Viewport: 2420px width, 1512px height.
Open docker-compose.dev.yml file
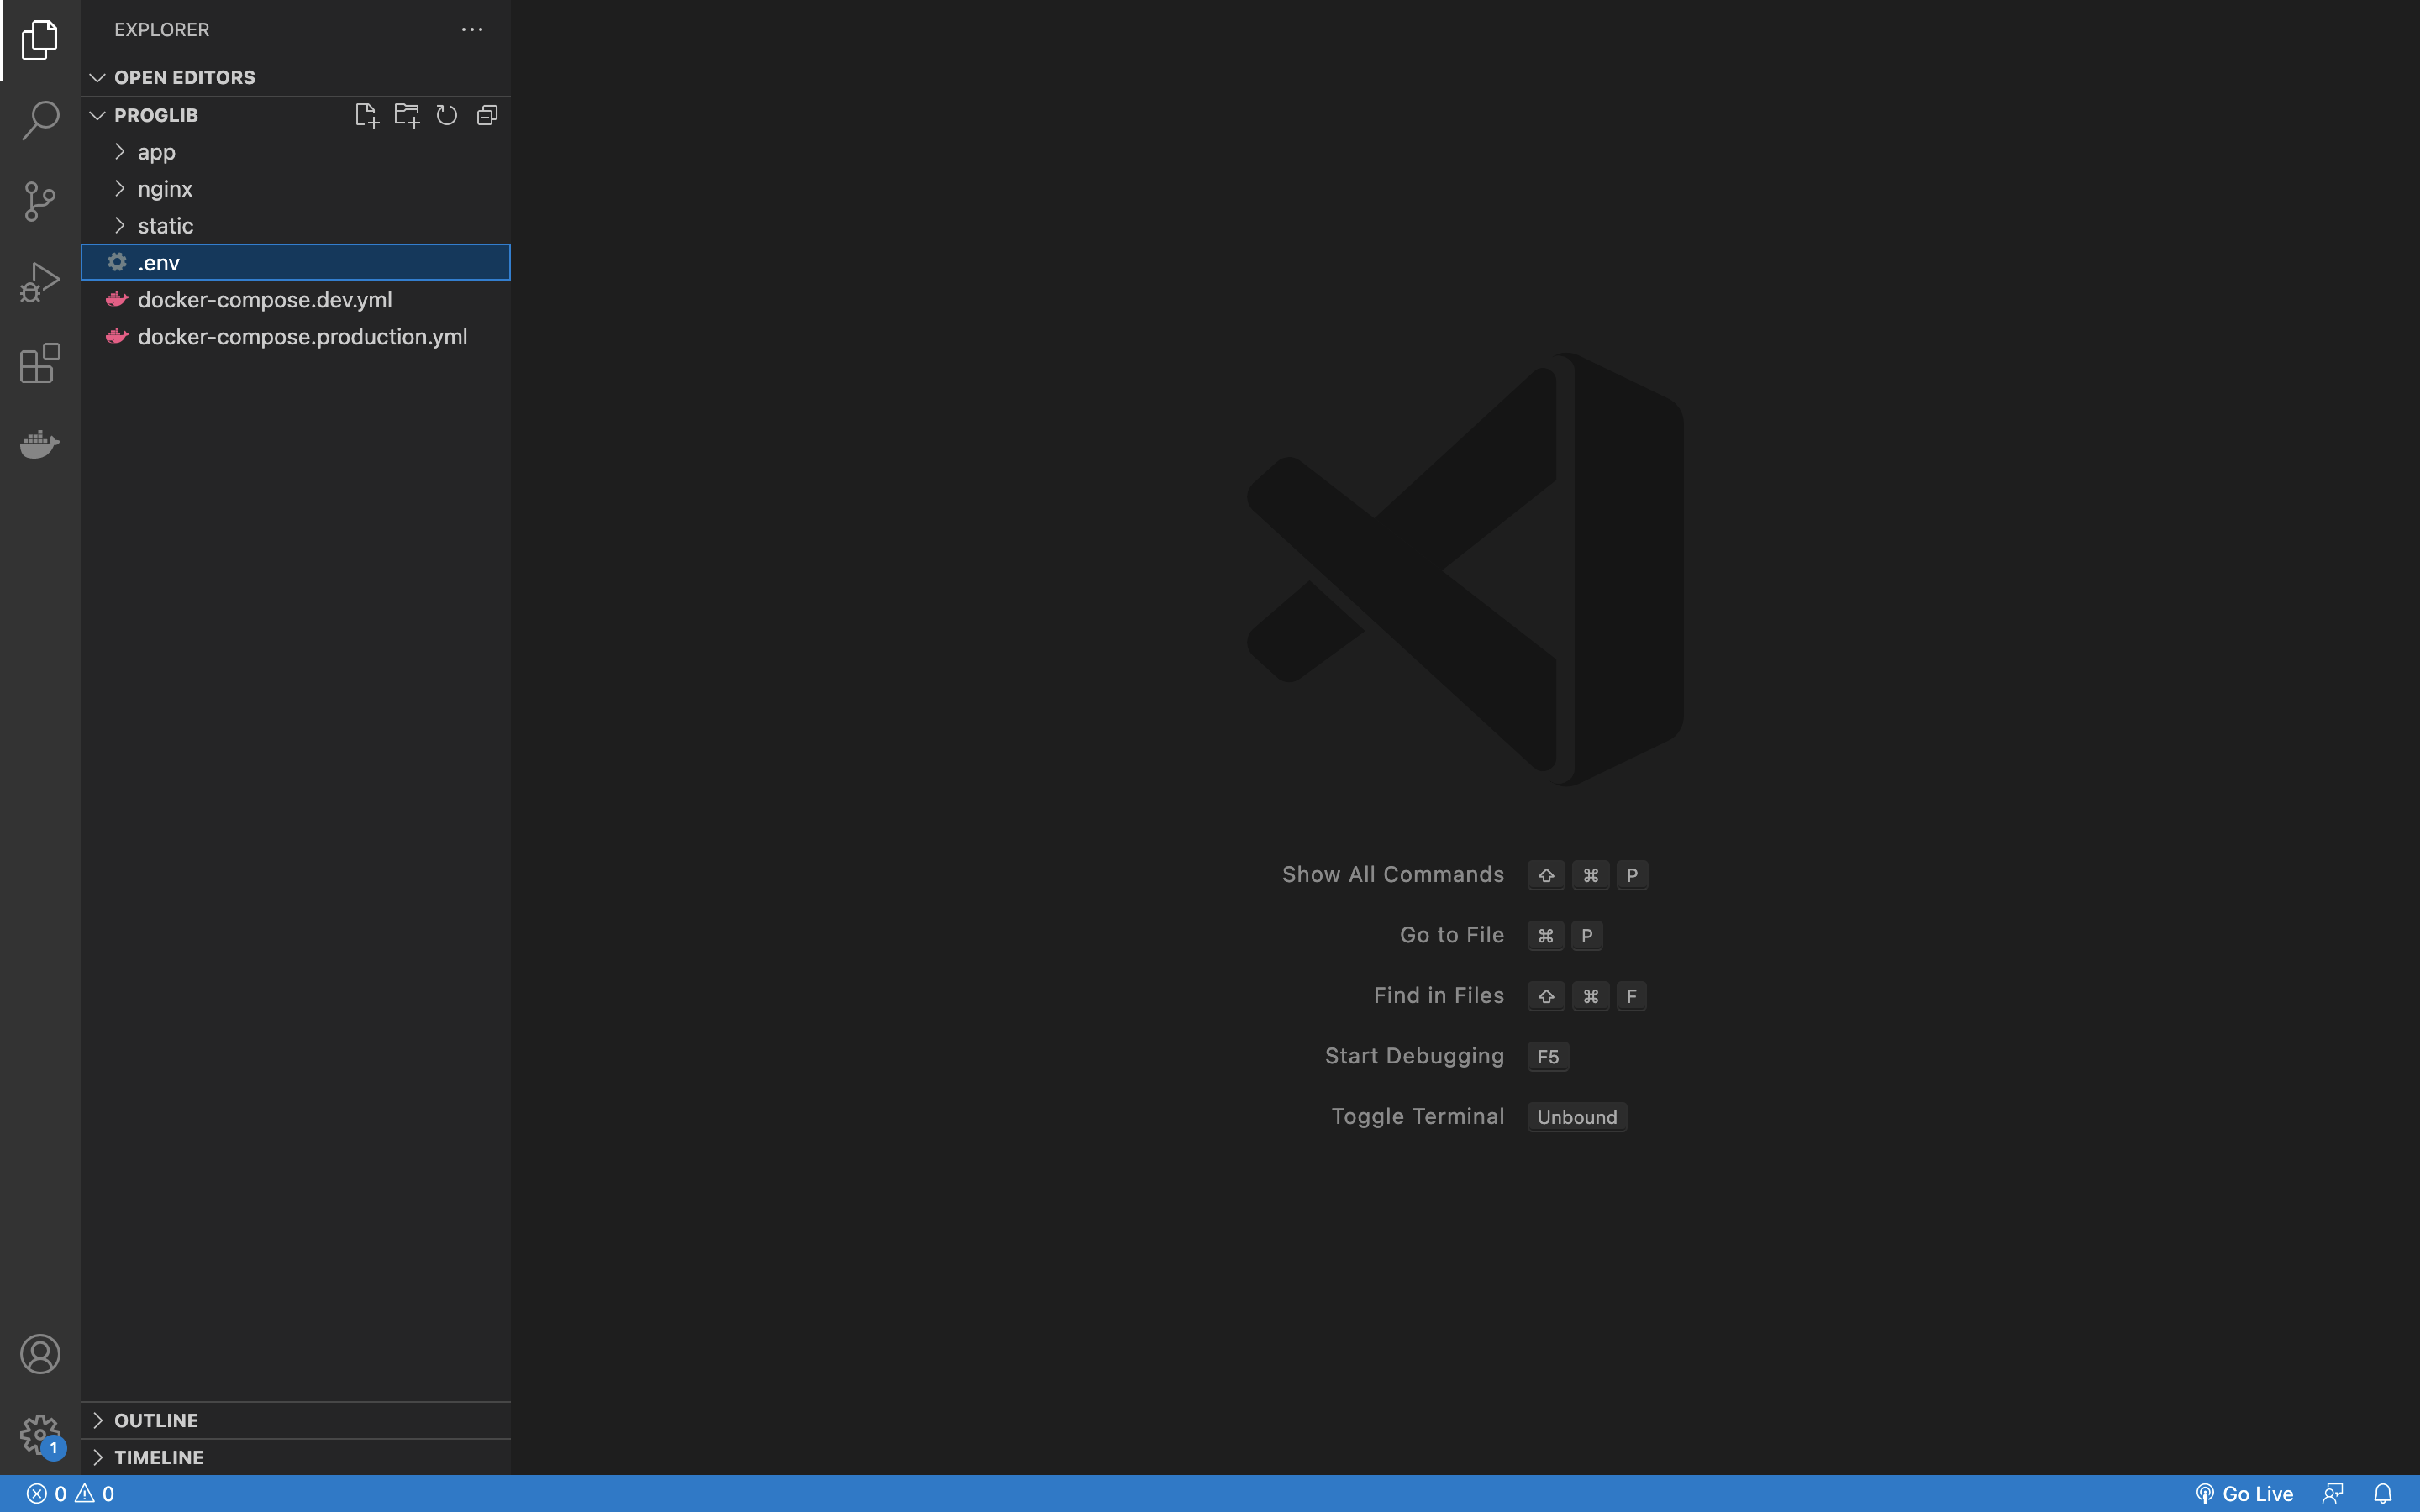tap(295, 300)
